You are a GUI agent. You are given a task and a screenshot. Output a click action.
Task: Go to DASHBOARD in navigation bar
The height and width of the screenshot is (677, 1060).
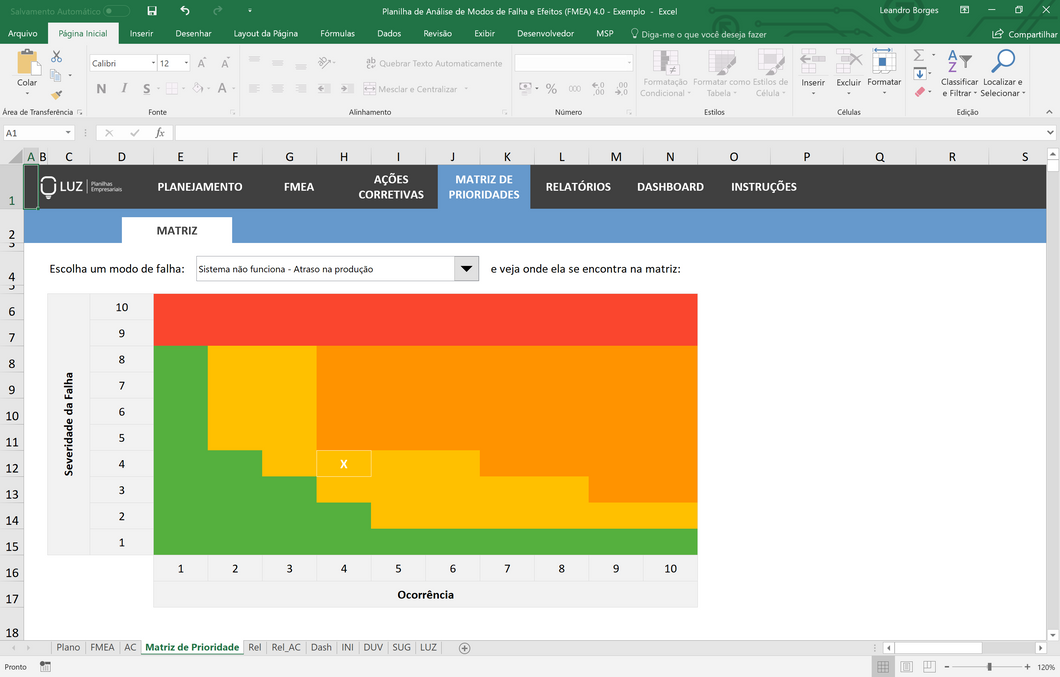coord(670,187)
